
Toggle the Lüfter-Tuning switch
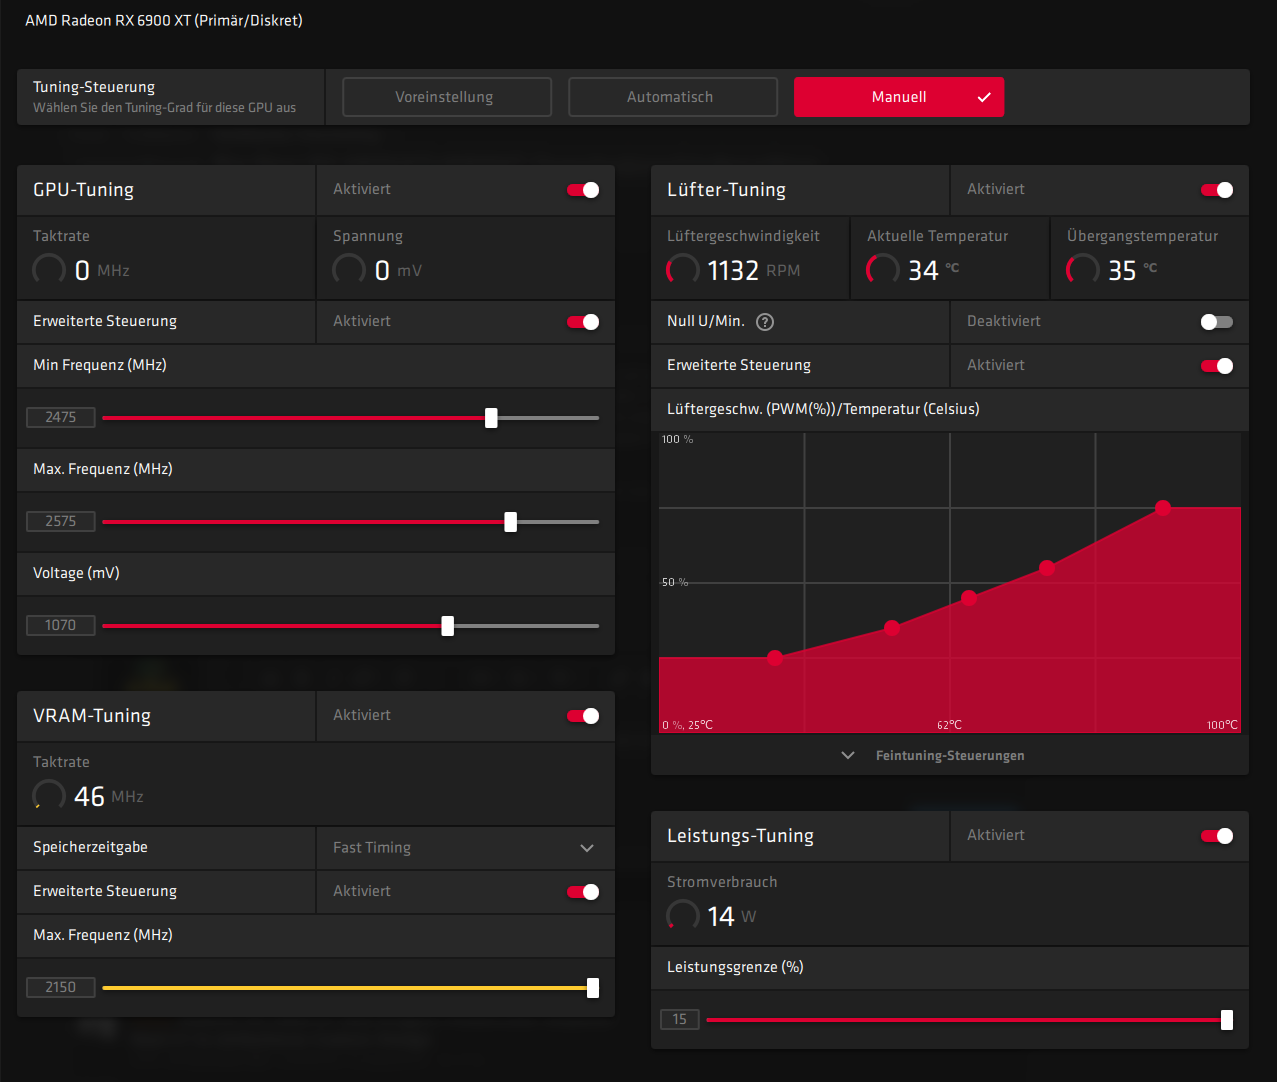[1217, 190]
